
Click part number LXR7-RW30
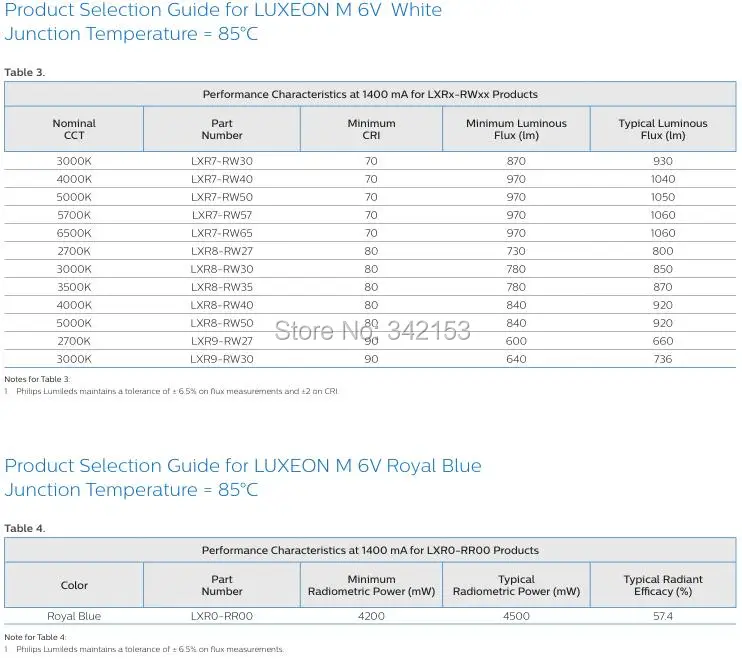tap(221, 161)
